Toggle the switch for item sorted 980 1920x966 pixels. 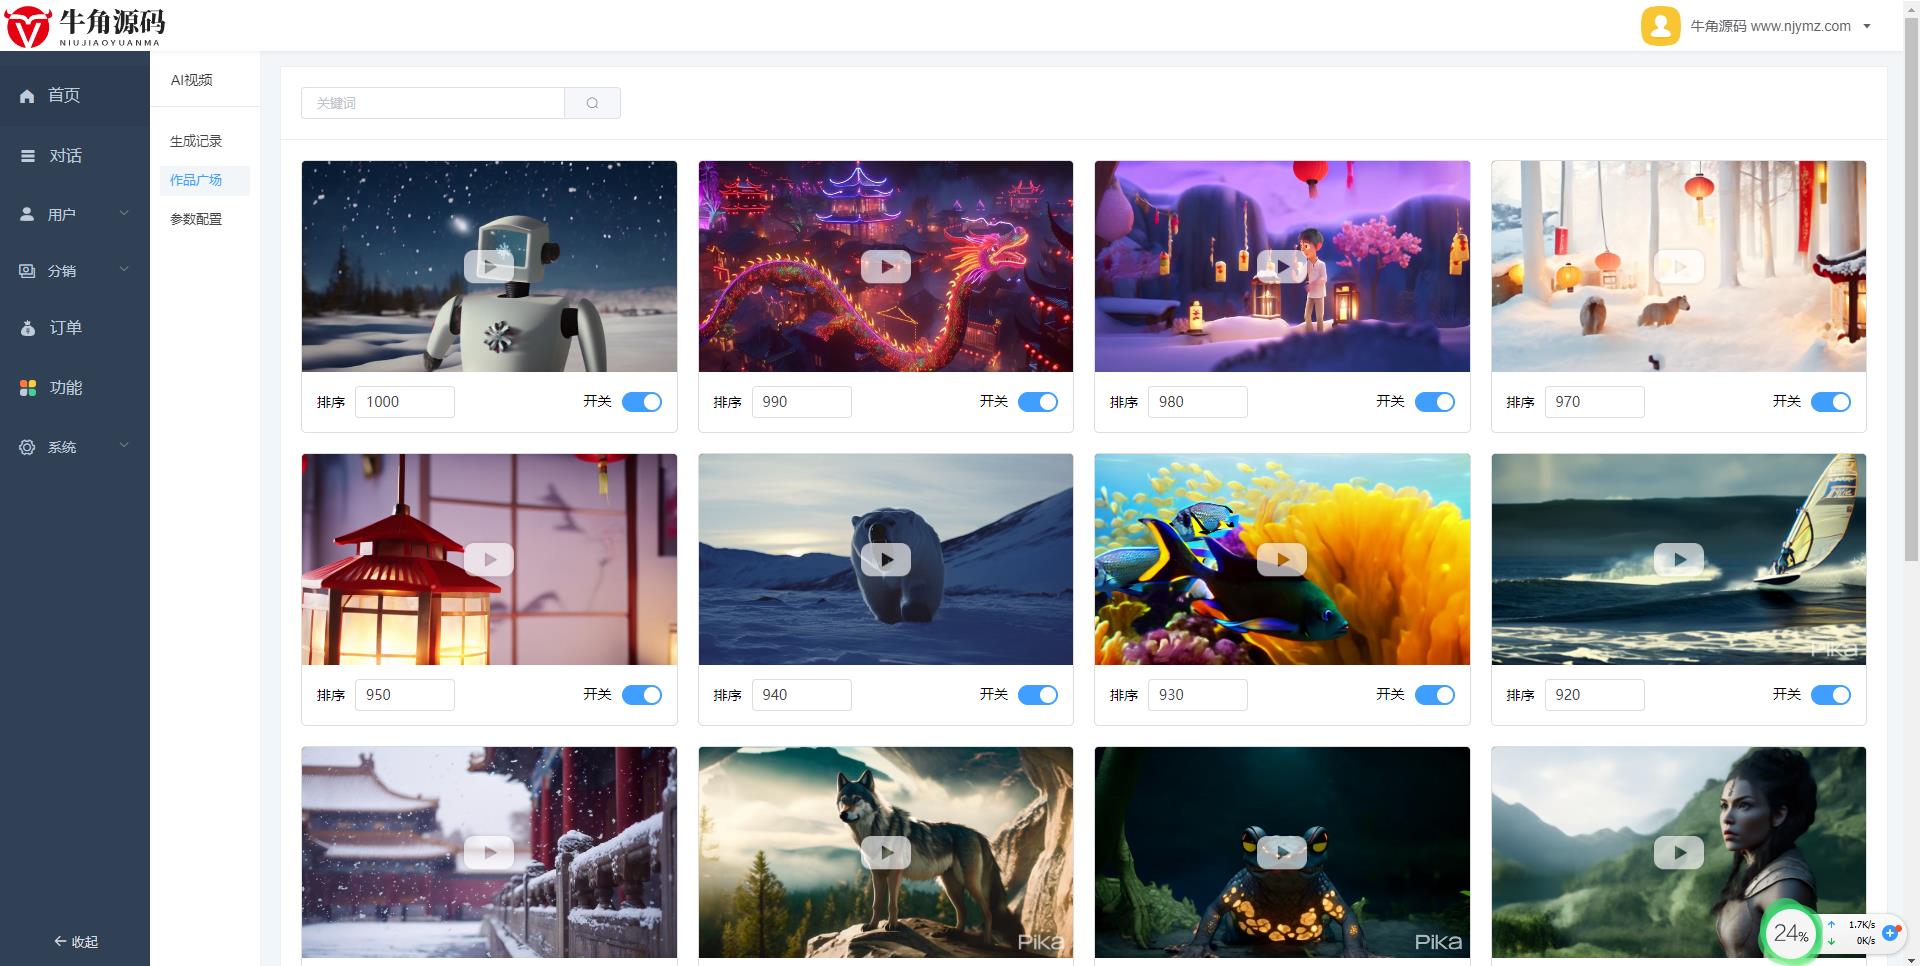point(1435,402)
